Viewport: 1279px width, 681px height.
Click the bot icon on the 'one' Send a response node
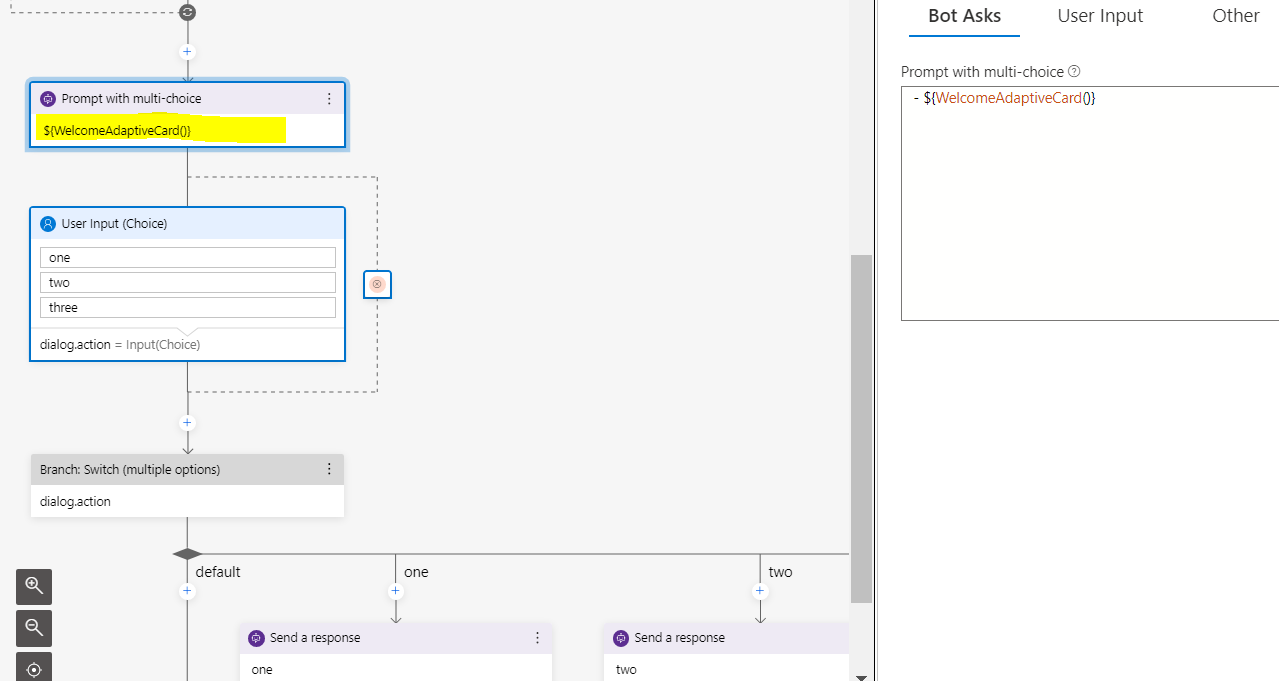pos(256,638)
